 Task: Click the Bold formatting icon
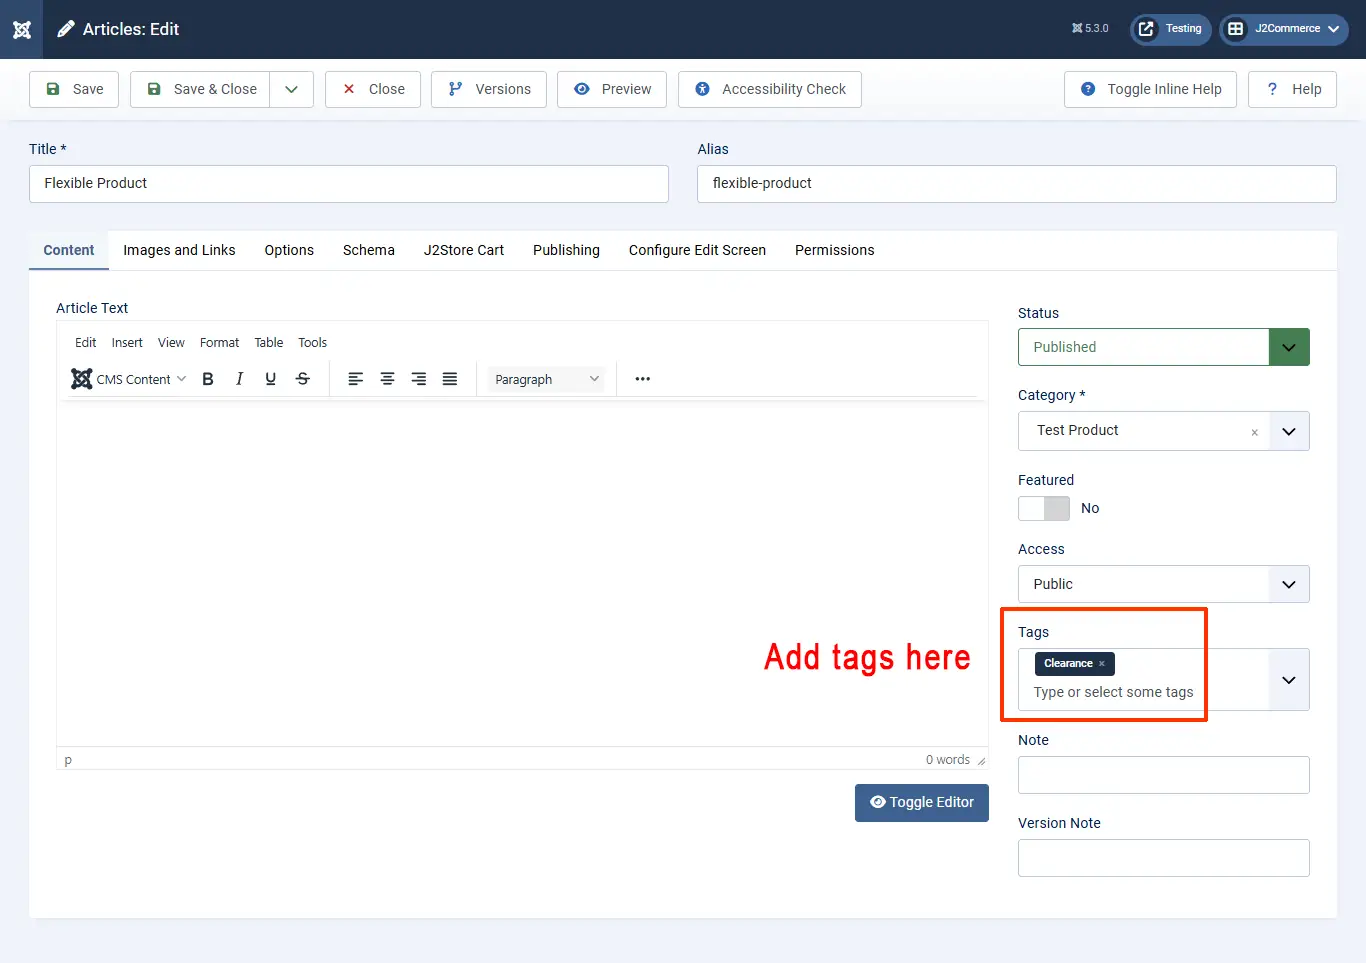coord(208,379)
